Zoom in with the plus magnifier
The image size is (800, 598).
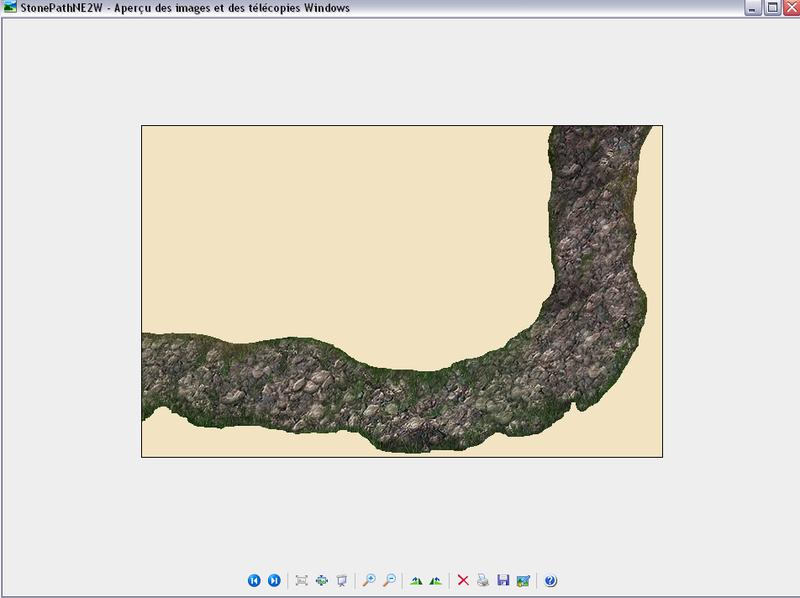click(369, 580)
